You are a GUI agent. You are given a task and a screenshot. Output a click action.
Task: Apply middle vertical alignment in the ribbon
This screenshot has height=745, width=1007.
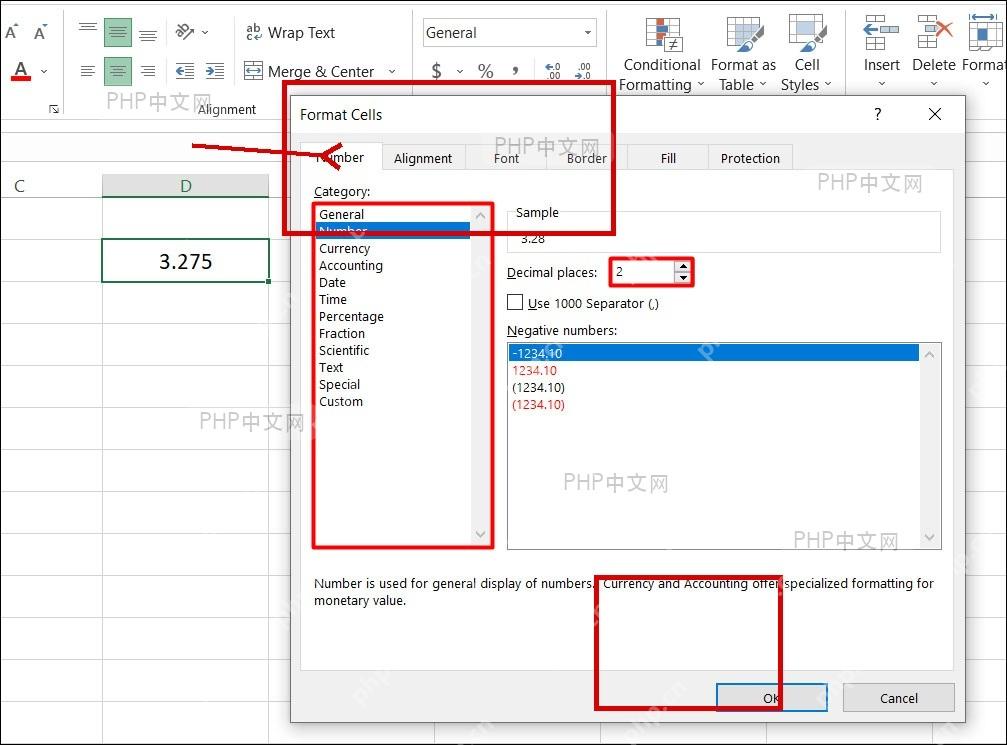118,32
